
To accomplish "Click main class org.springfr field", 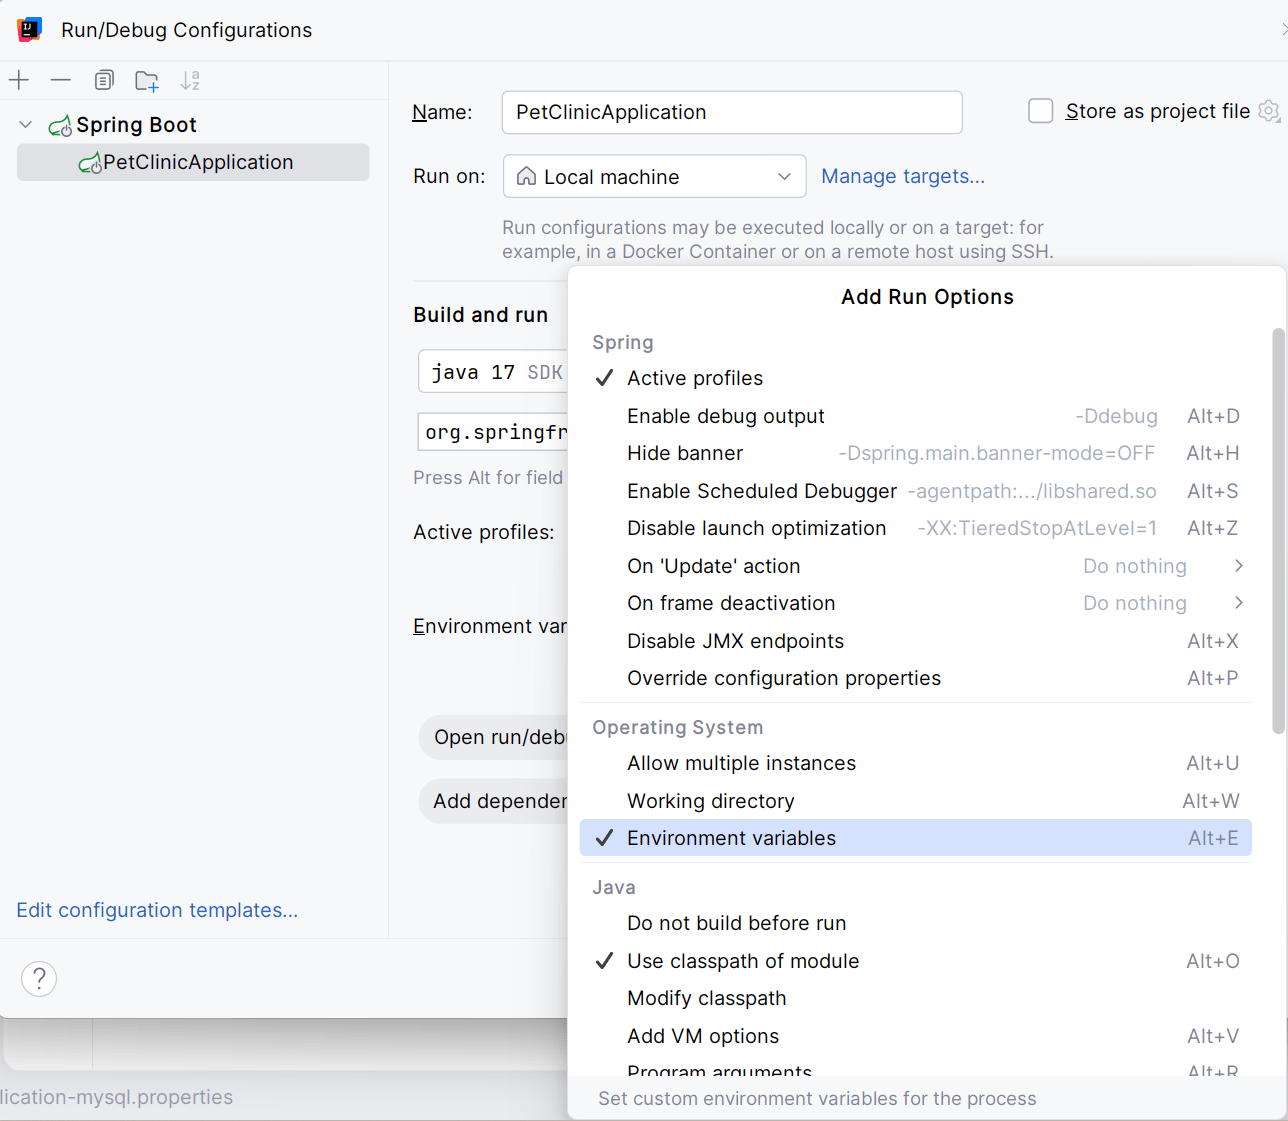I will [492, 432].
